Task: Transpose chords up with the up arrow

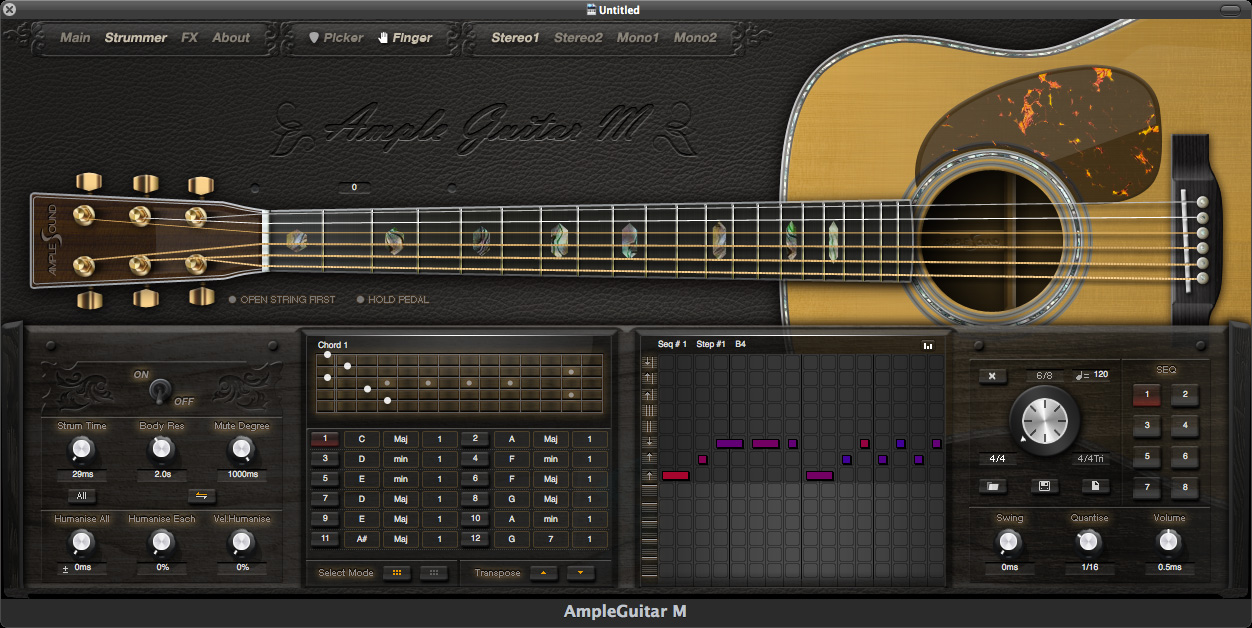Action: pyautogui.click(x=544, y=573)
